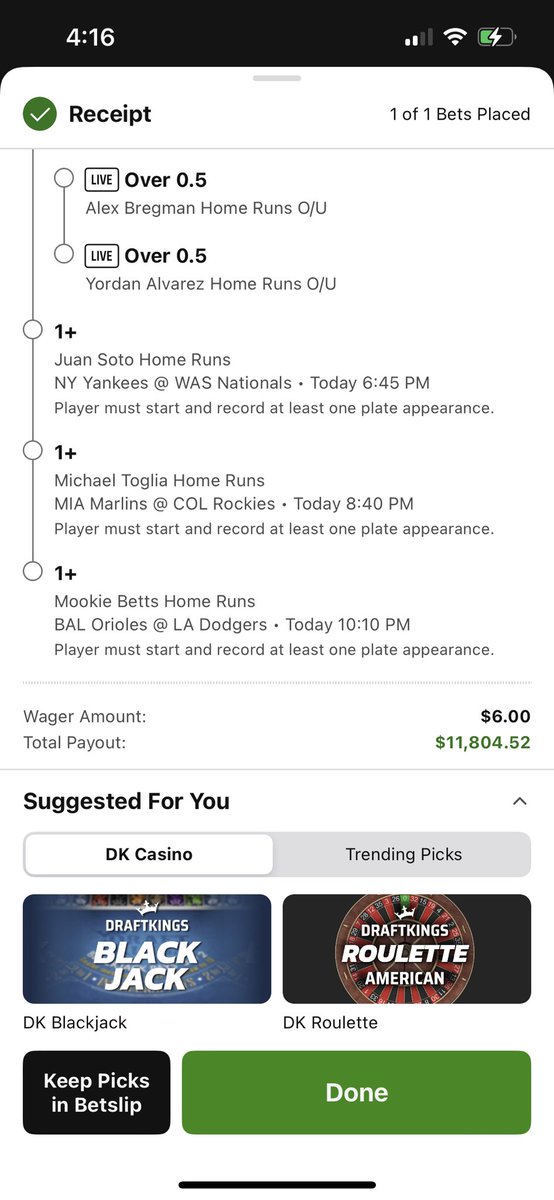The height and width of the screenshot is (1200, 554).
Task: Collapse the Suggested For You section chevron
Action: (x=519, y=801)
